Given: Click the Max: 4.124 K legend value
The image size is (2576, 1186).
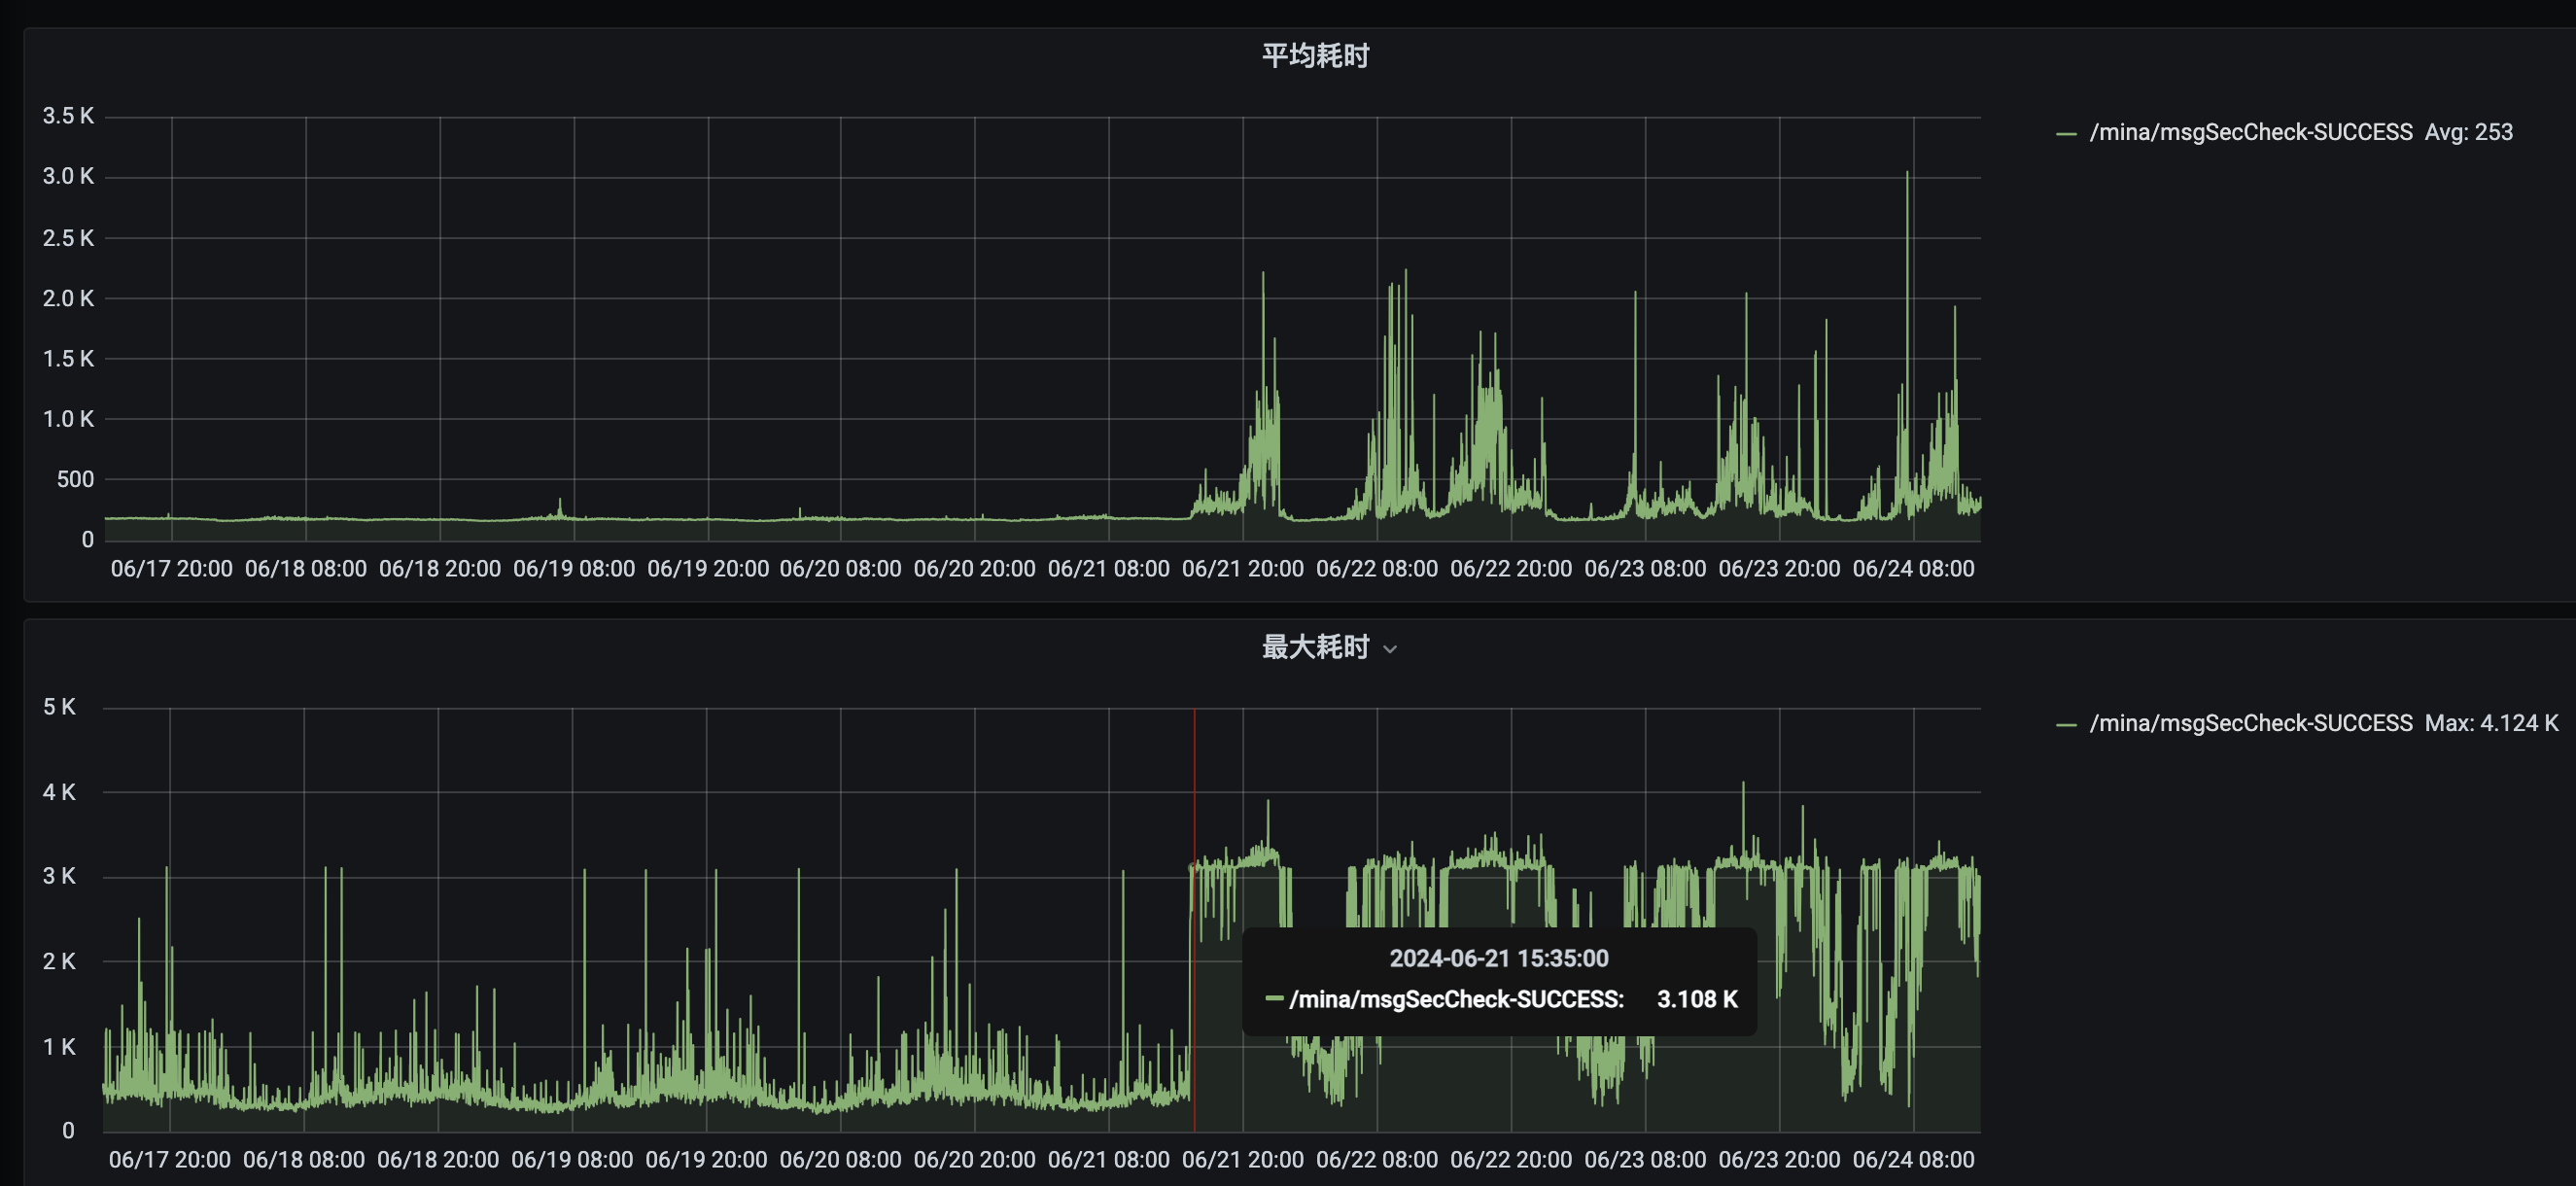Looking at the screenshot, I should 2491,723.
